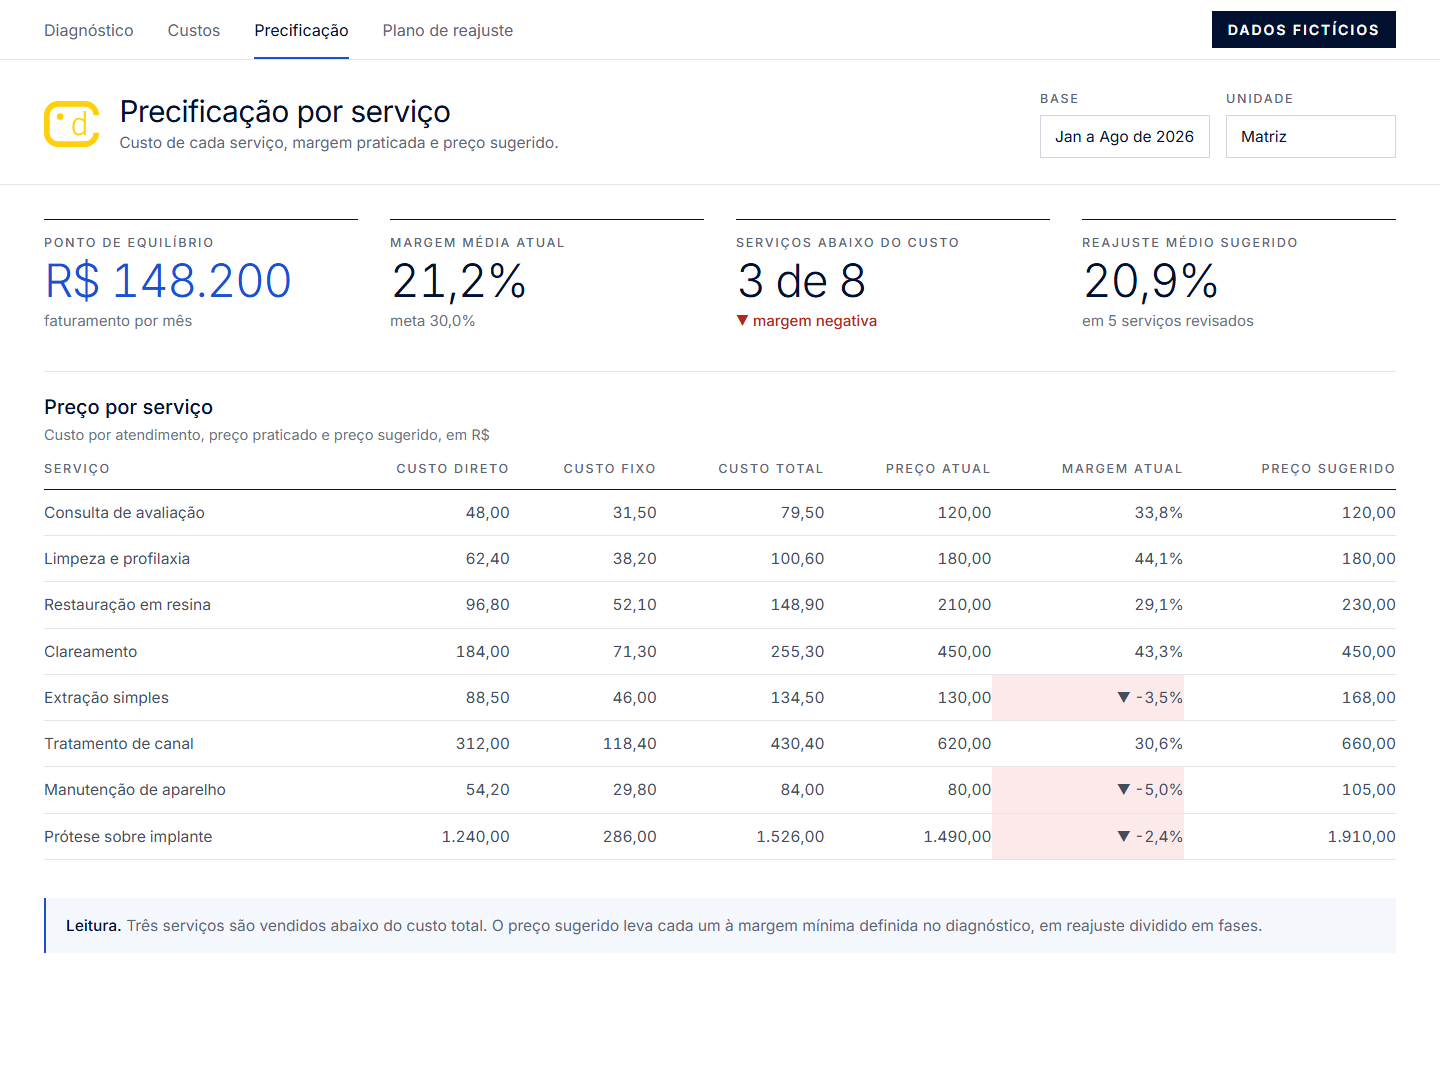1440x1080 pixels.
Task: Click the PREÇO ATUAL column header
Action: pos(938,469)
